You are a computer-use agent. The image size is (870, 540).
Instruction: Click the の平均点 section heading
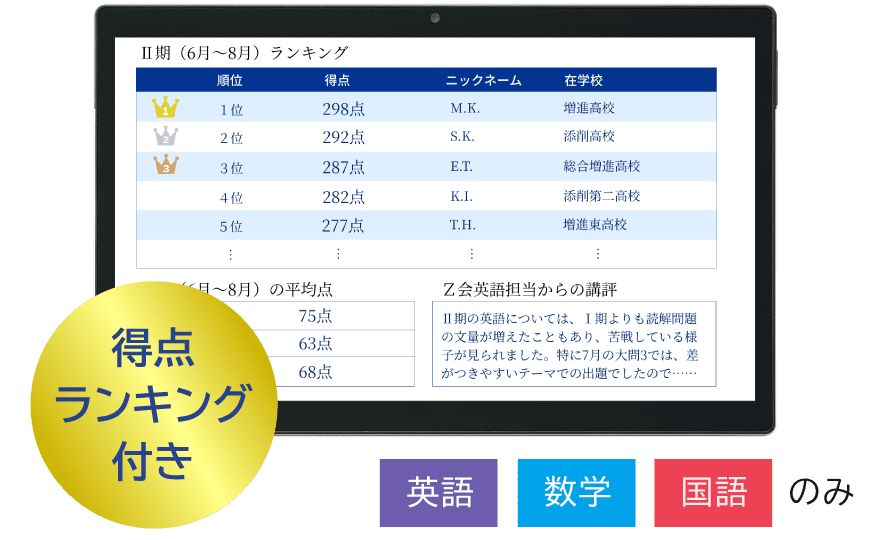[x=301, y=290]
